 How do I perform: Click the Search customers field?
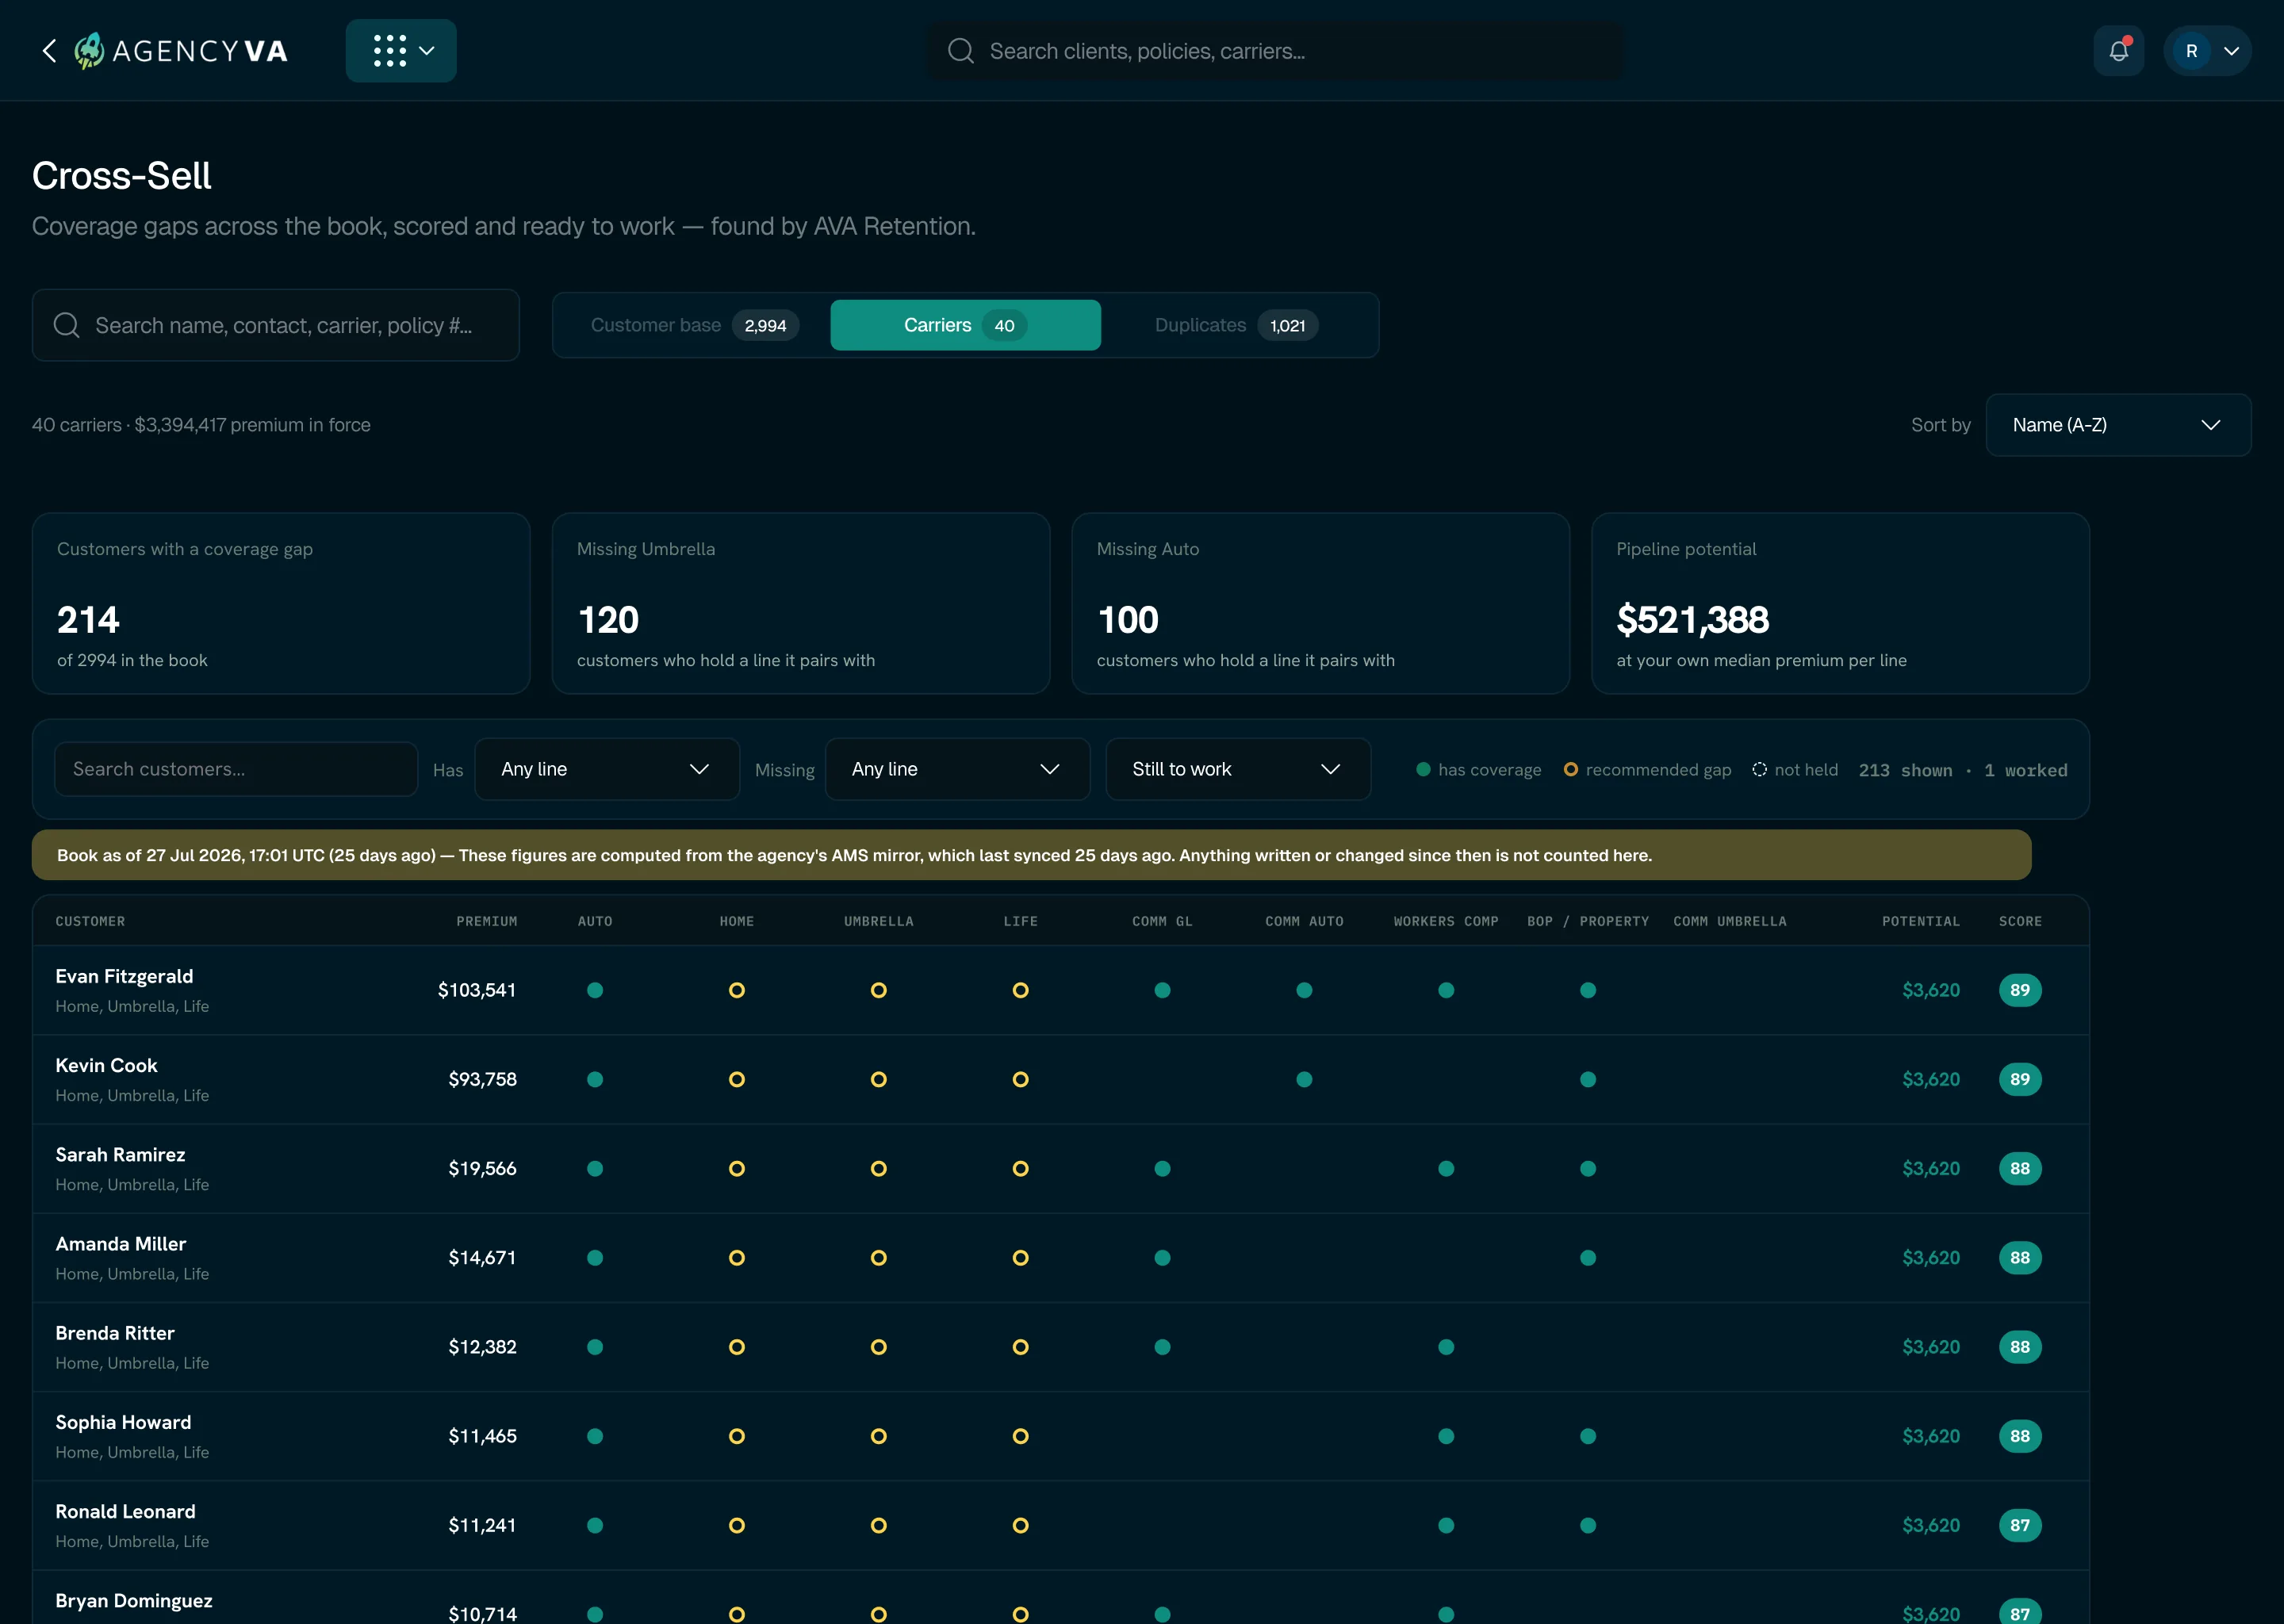(236, 769)
